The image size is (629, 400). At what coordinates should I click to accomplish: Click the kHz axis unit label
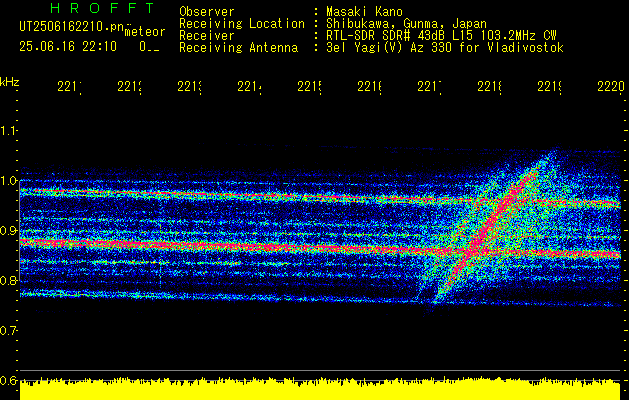pyautogui.click(x=9, y=83)
